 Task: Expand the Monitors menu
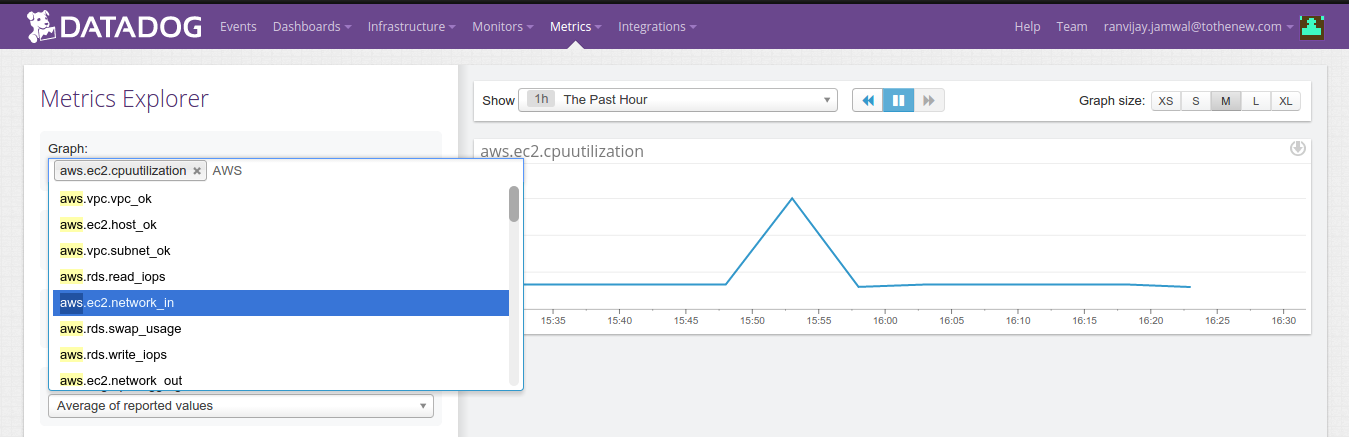click(503, 27)
